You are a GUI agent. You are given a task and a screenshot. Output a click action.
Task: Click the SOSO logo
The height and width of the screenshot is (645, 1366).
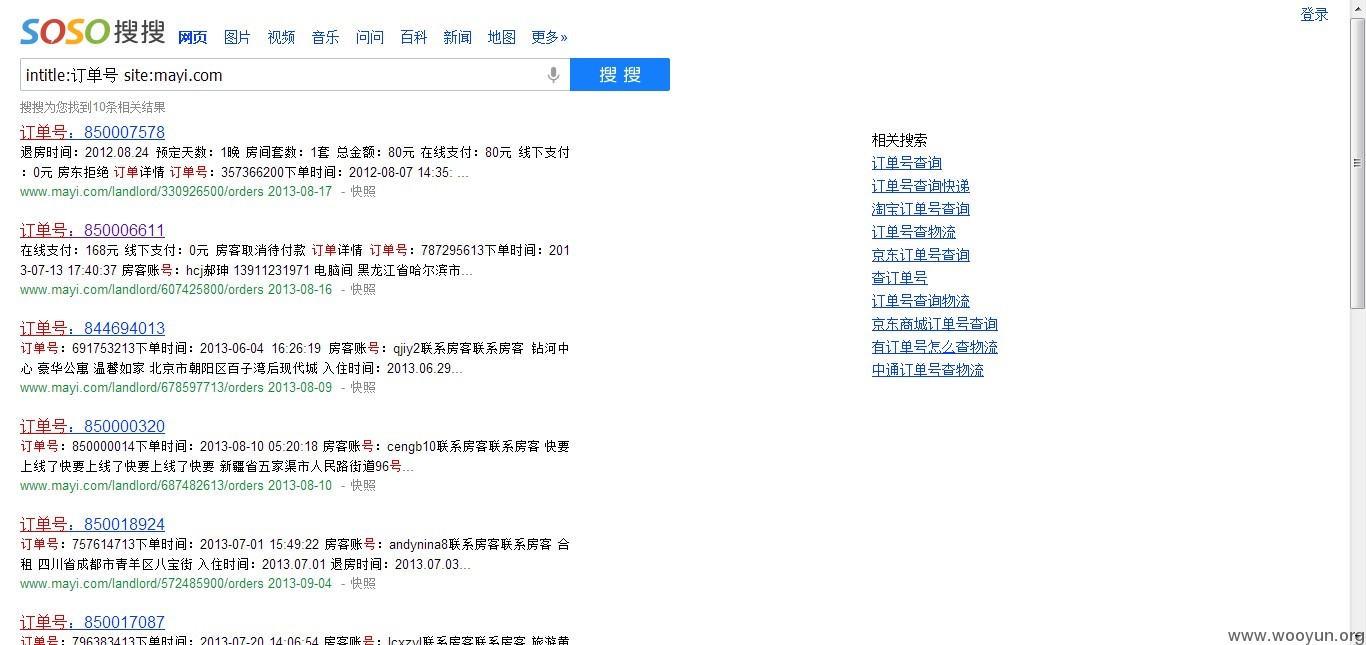(93, 32)
